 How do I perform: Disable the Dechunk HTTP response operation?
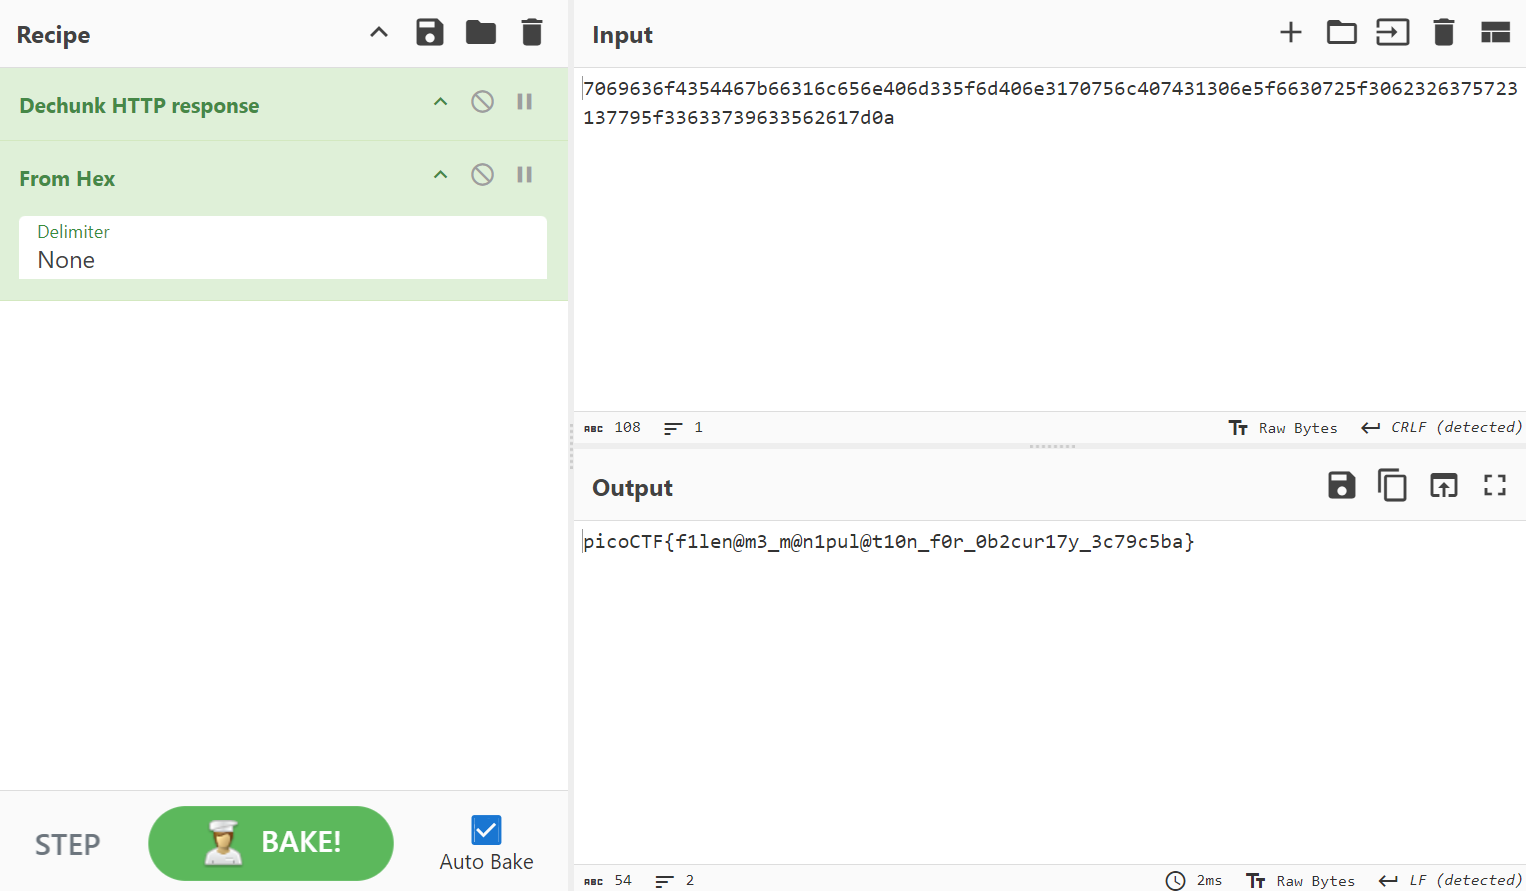click(x=482, y=102)
